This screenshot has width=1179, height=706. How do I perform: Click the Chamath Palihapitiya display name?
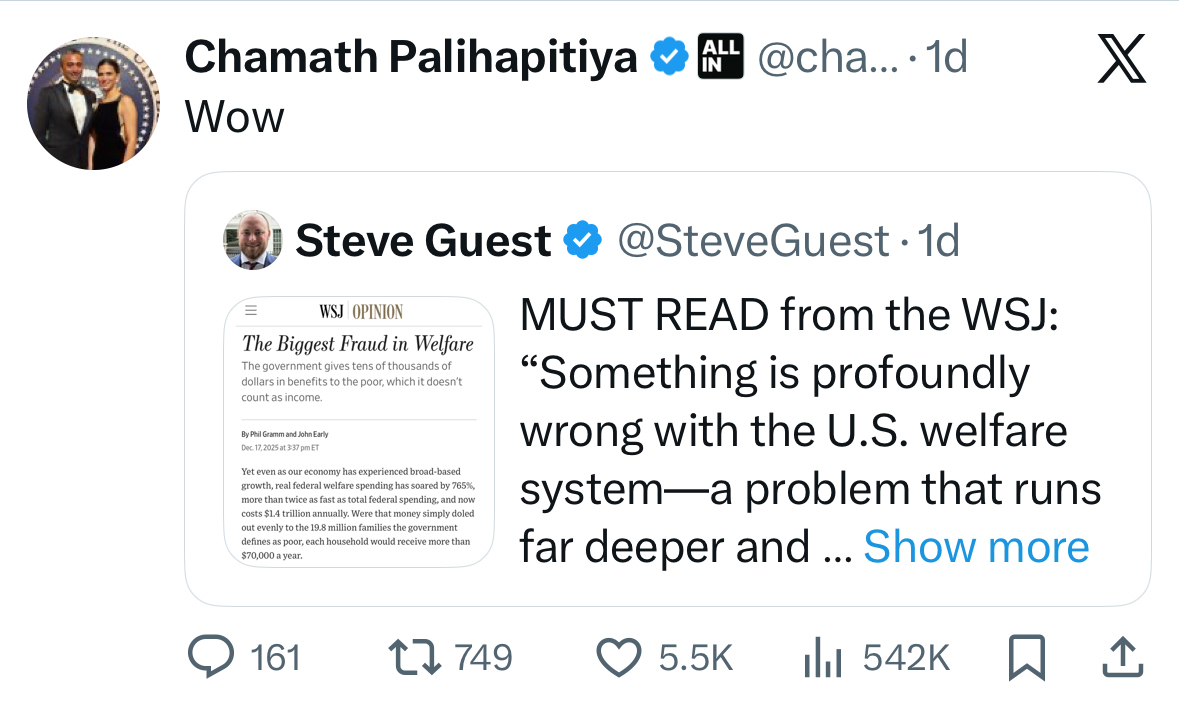point(411,58)
